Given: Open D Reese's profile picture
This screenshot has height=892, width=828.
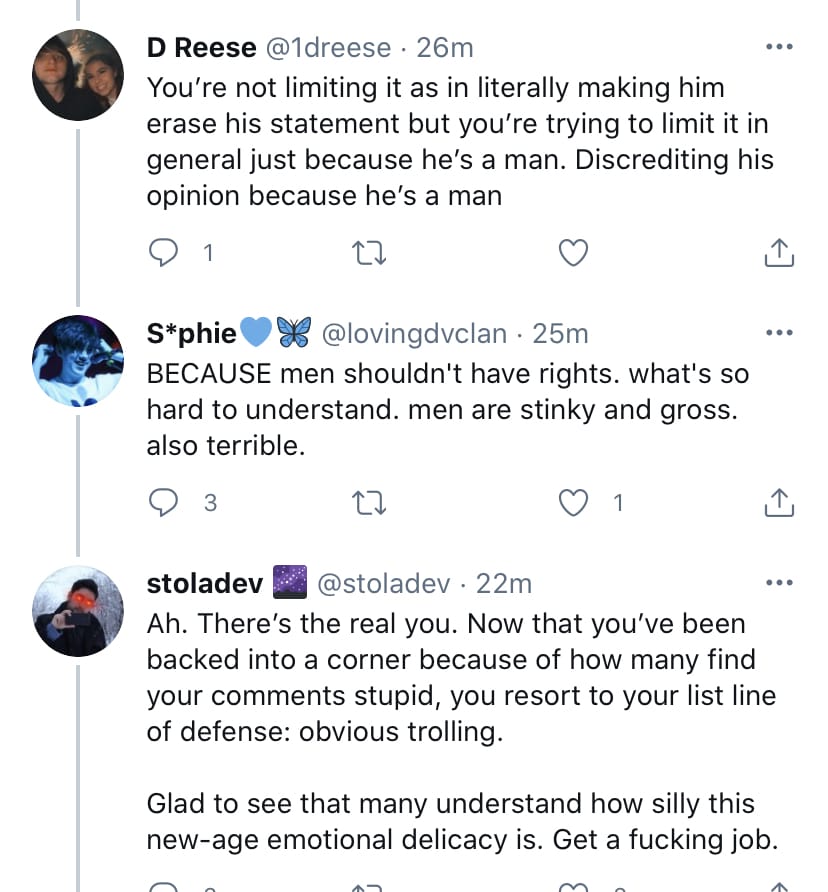Looking at the screenshot, I should click(x=78, y=75).
